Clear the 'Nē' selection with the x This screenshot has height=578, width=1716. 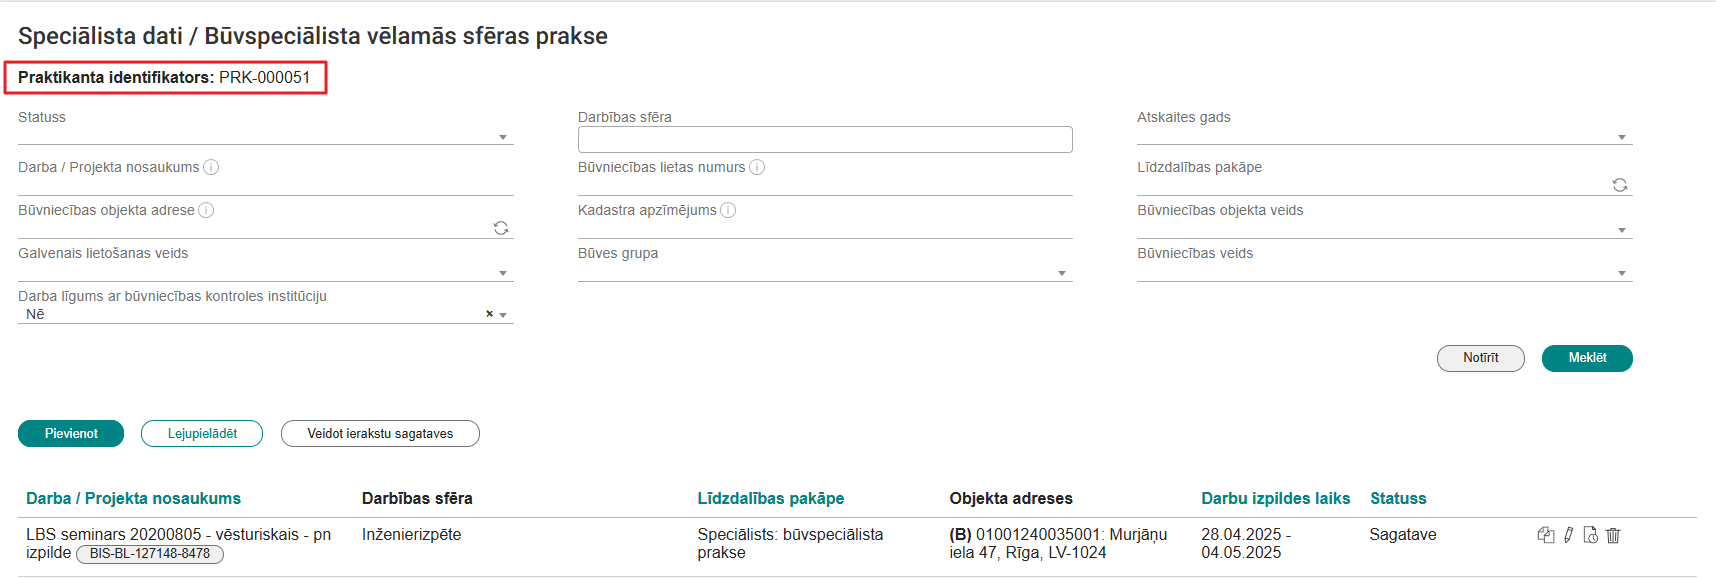(489, 314)
